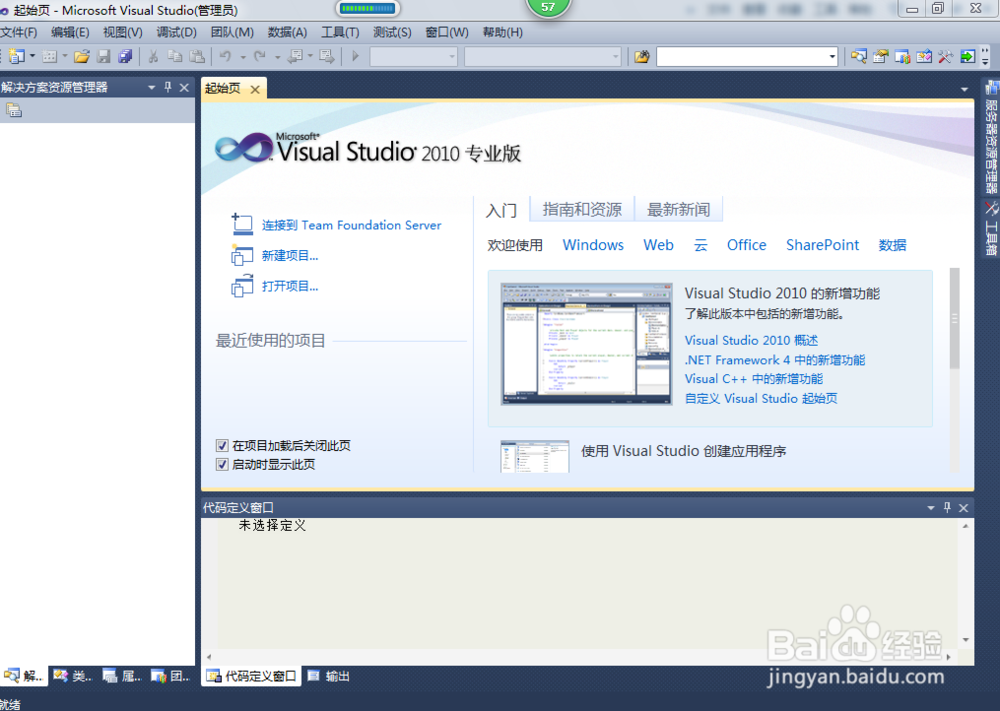Image resolution: width=1000 pixels, height=711 pixels.
Task: Click the Find text input box
Action: (742, 57)
